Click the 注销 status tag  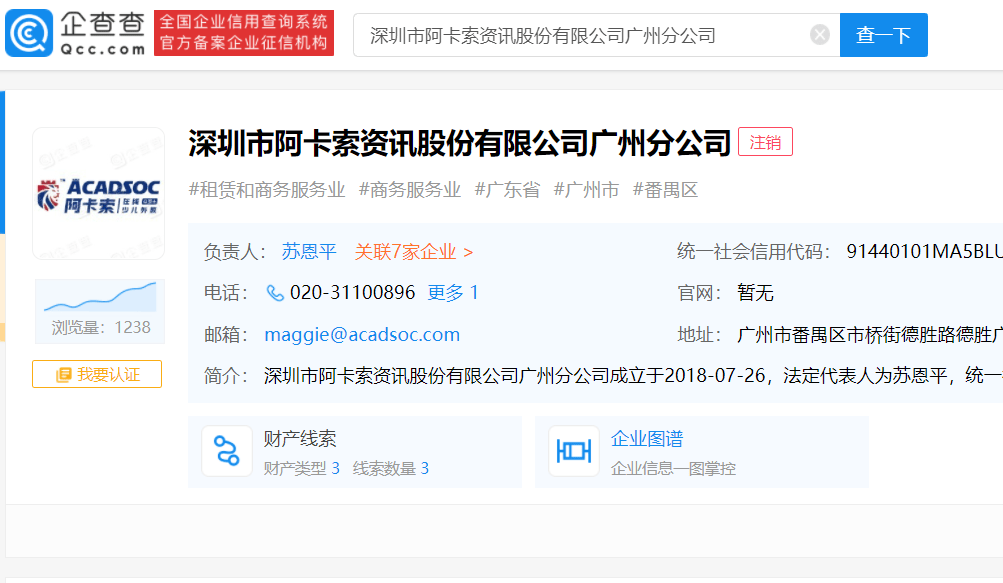[765, 142]
